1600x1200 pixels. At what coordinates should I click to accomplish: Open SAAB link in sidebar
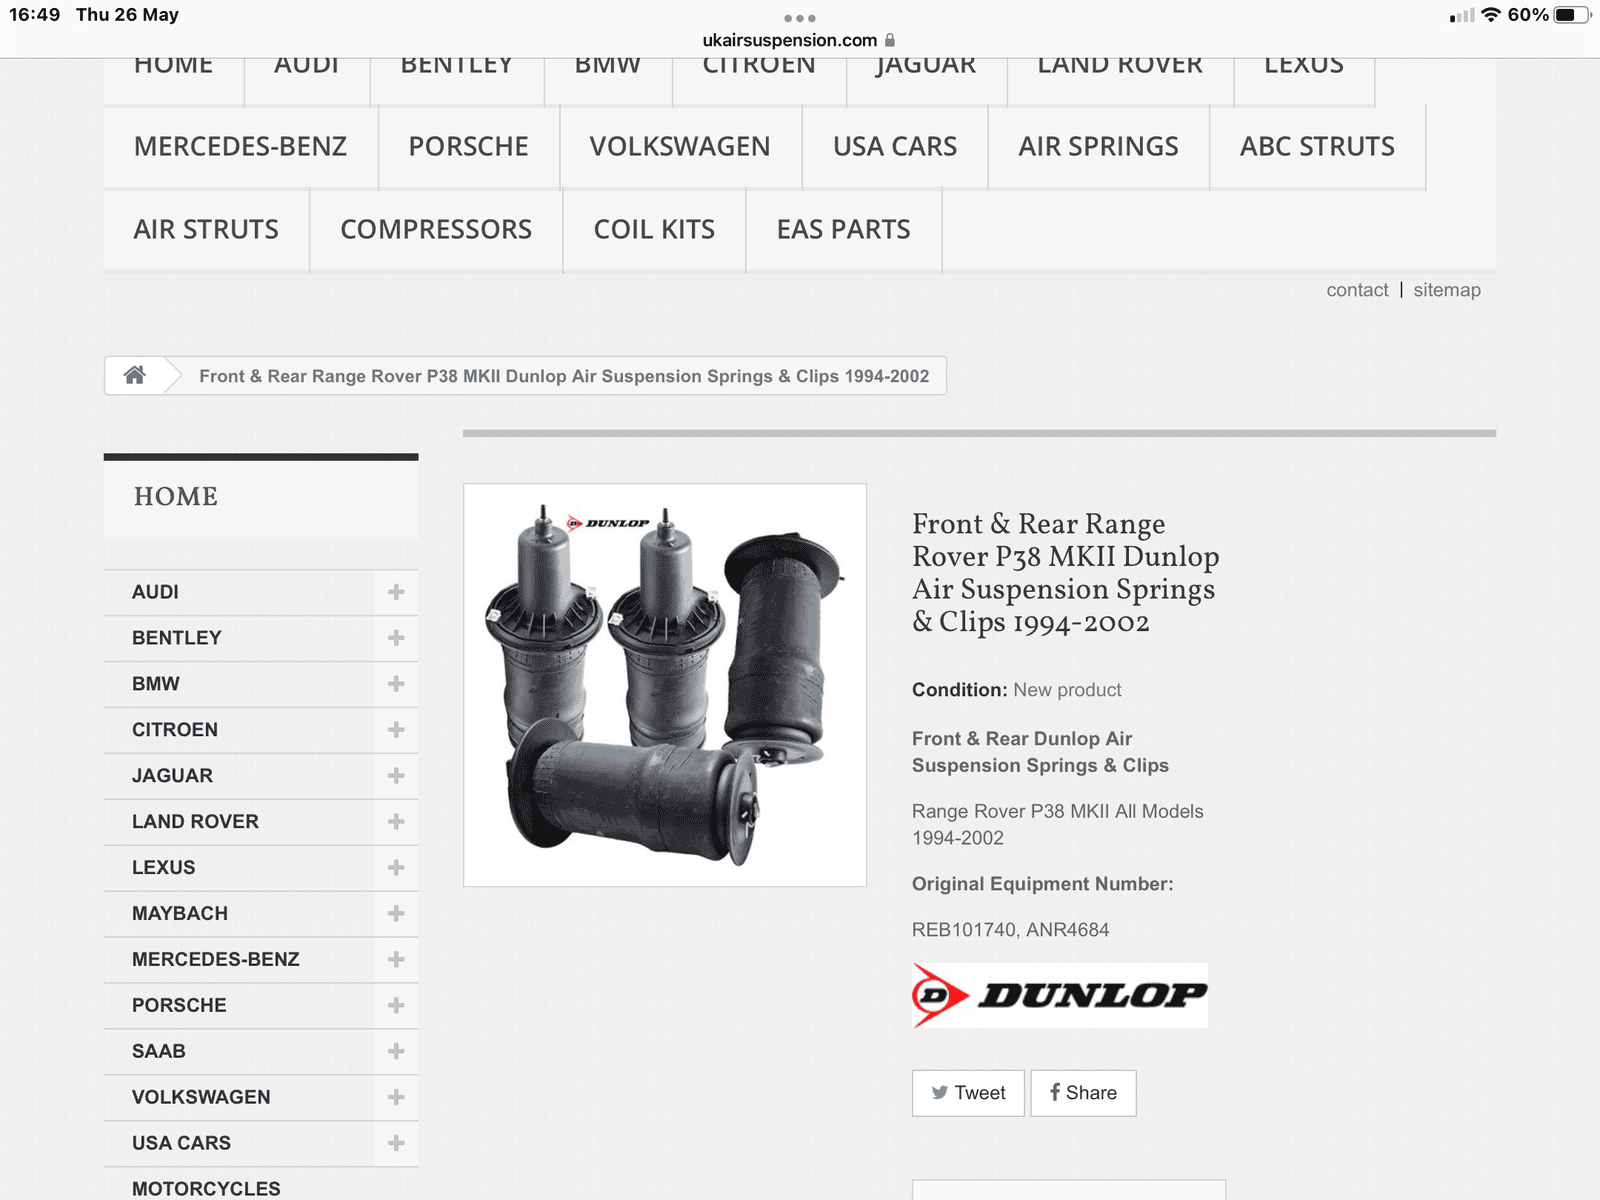click(159, 1051)
